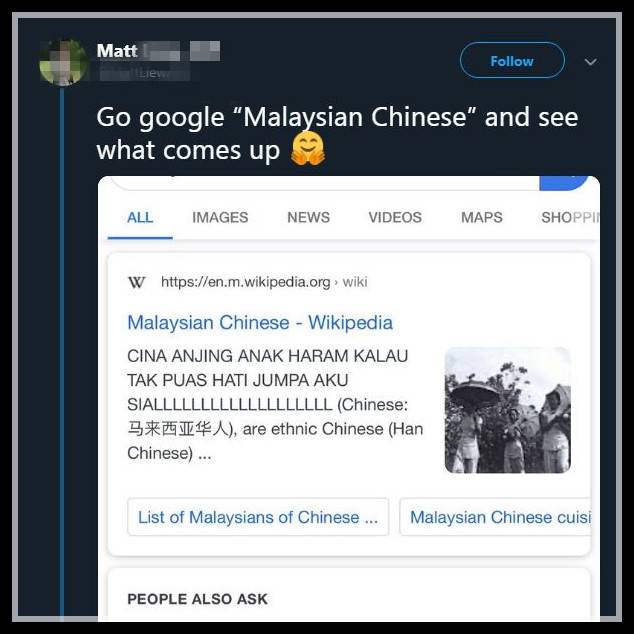634x634 pixels.
Task: Open the MAPS tab
Action: pyautogui.click(x=482, y=218)
